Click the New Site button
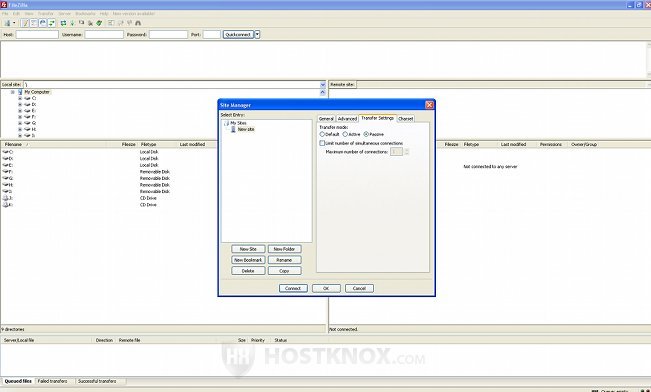651x392 pixels. [248, 249]
